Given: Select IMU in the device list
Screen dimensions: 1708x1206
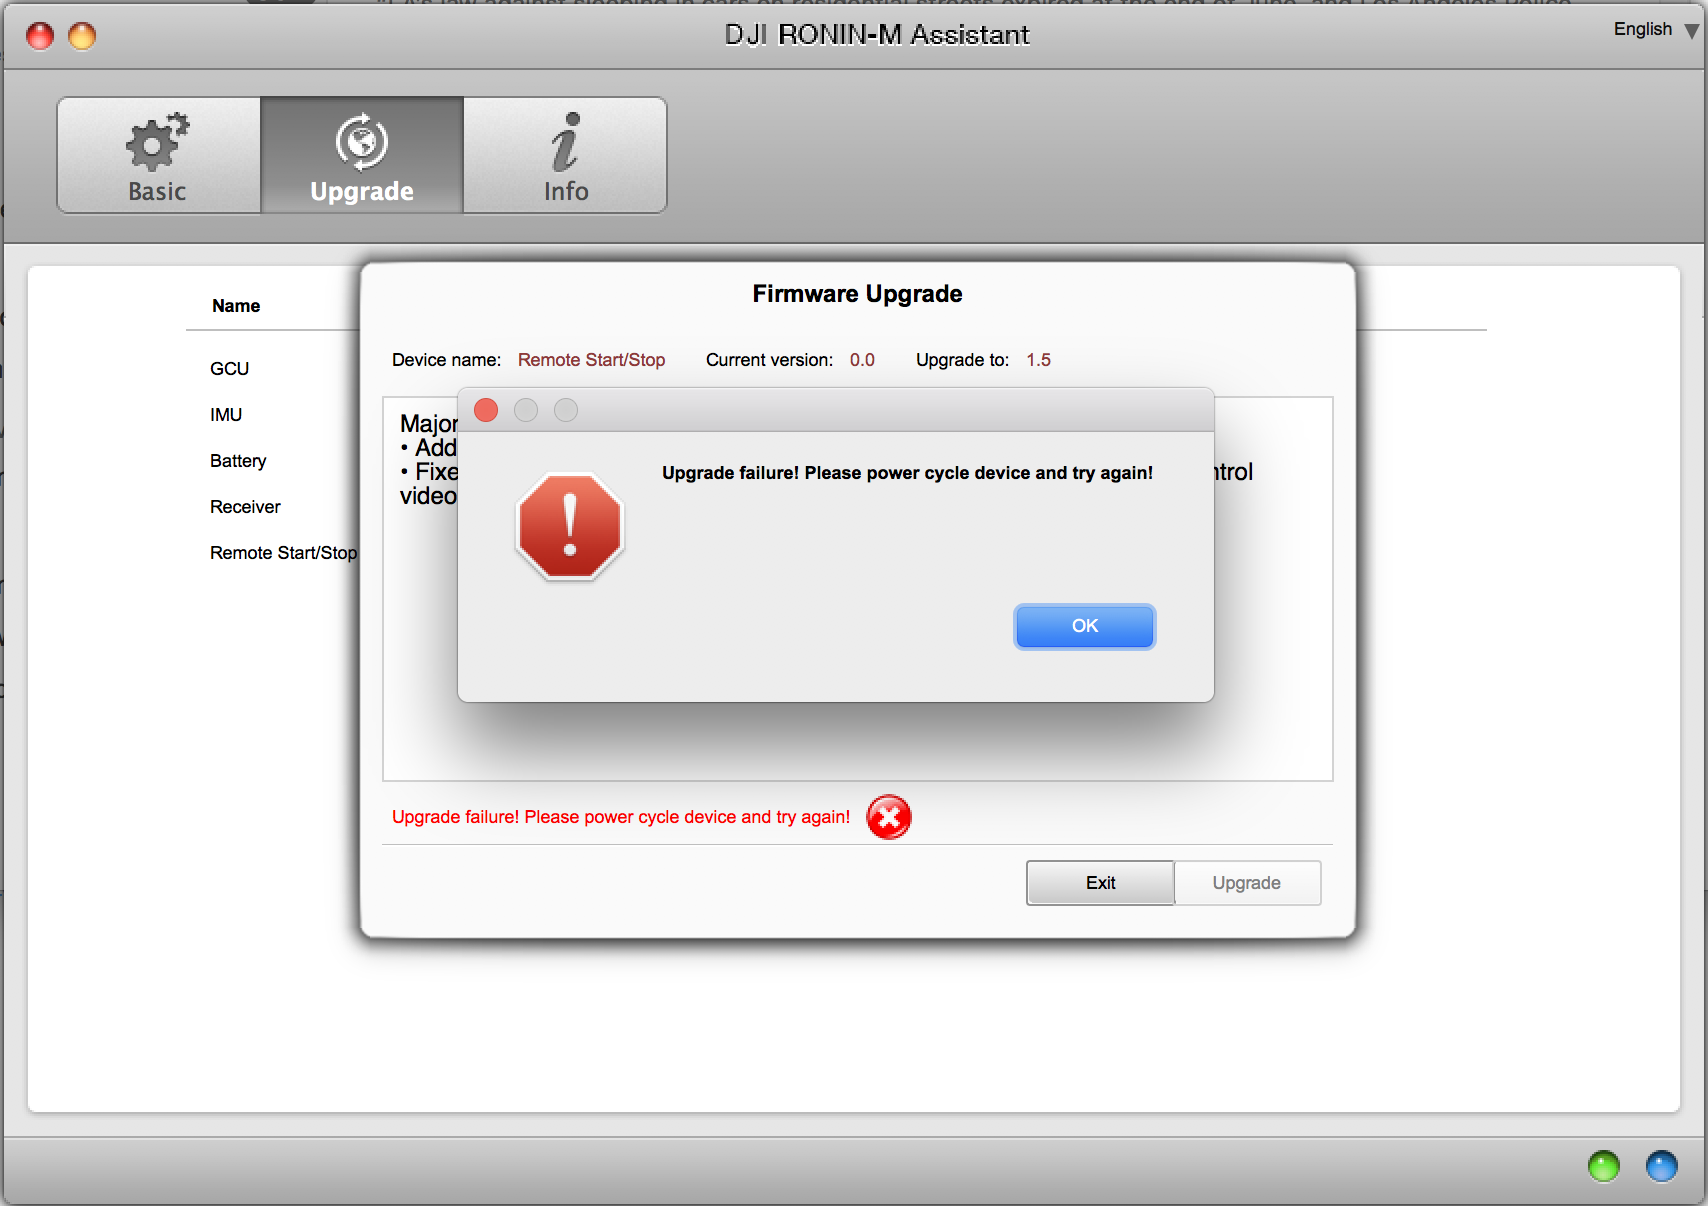Looking at the screenshot, I should (226, 415).
